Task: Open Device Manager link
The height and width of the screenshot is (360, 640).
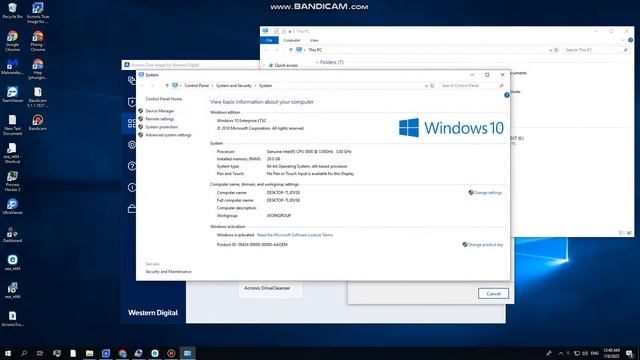Action: [x=160, y=111]
